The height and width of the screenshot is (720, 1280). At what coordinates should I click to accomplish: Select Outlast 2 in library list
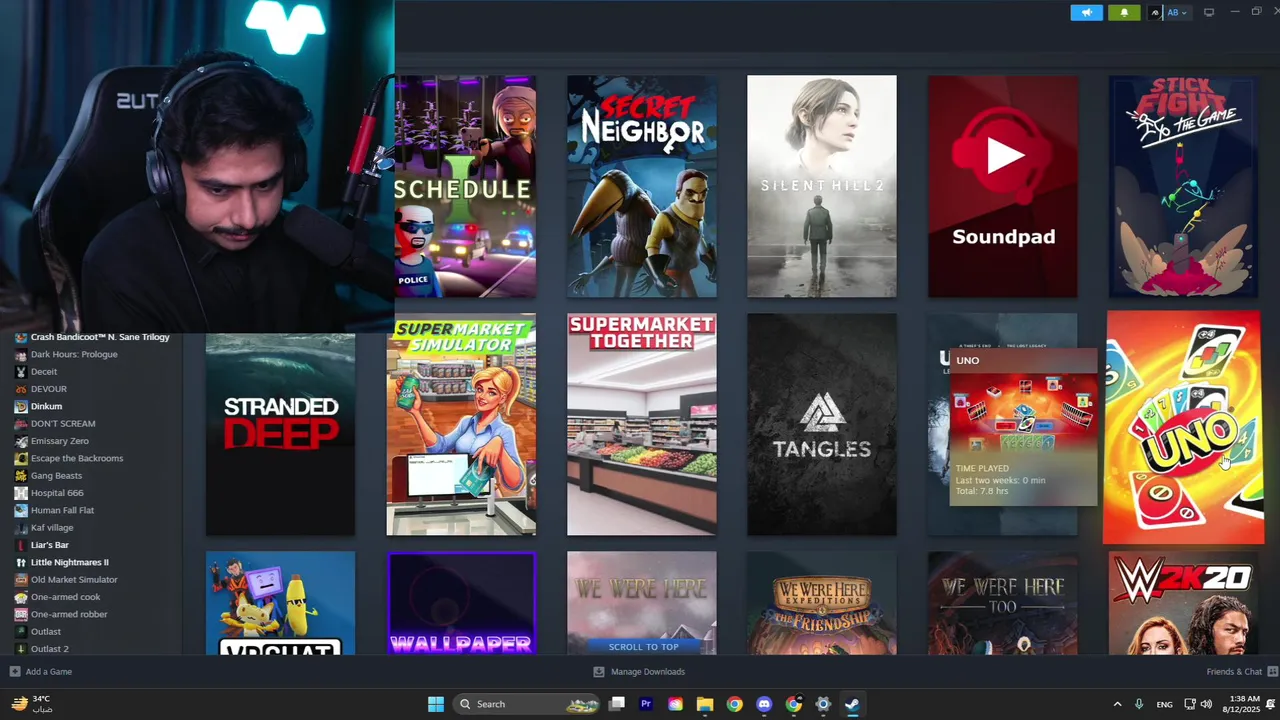50,649
